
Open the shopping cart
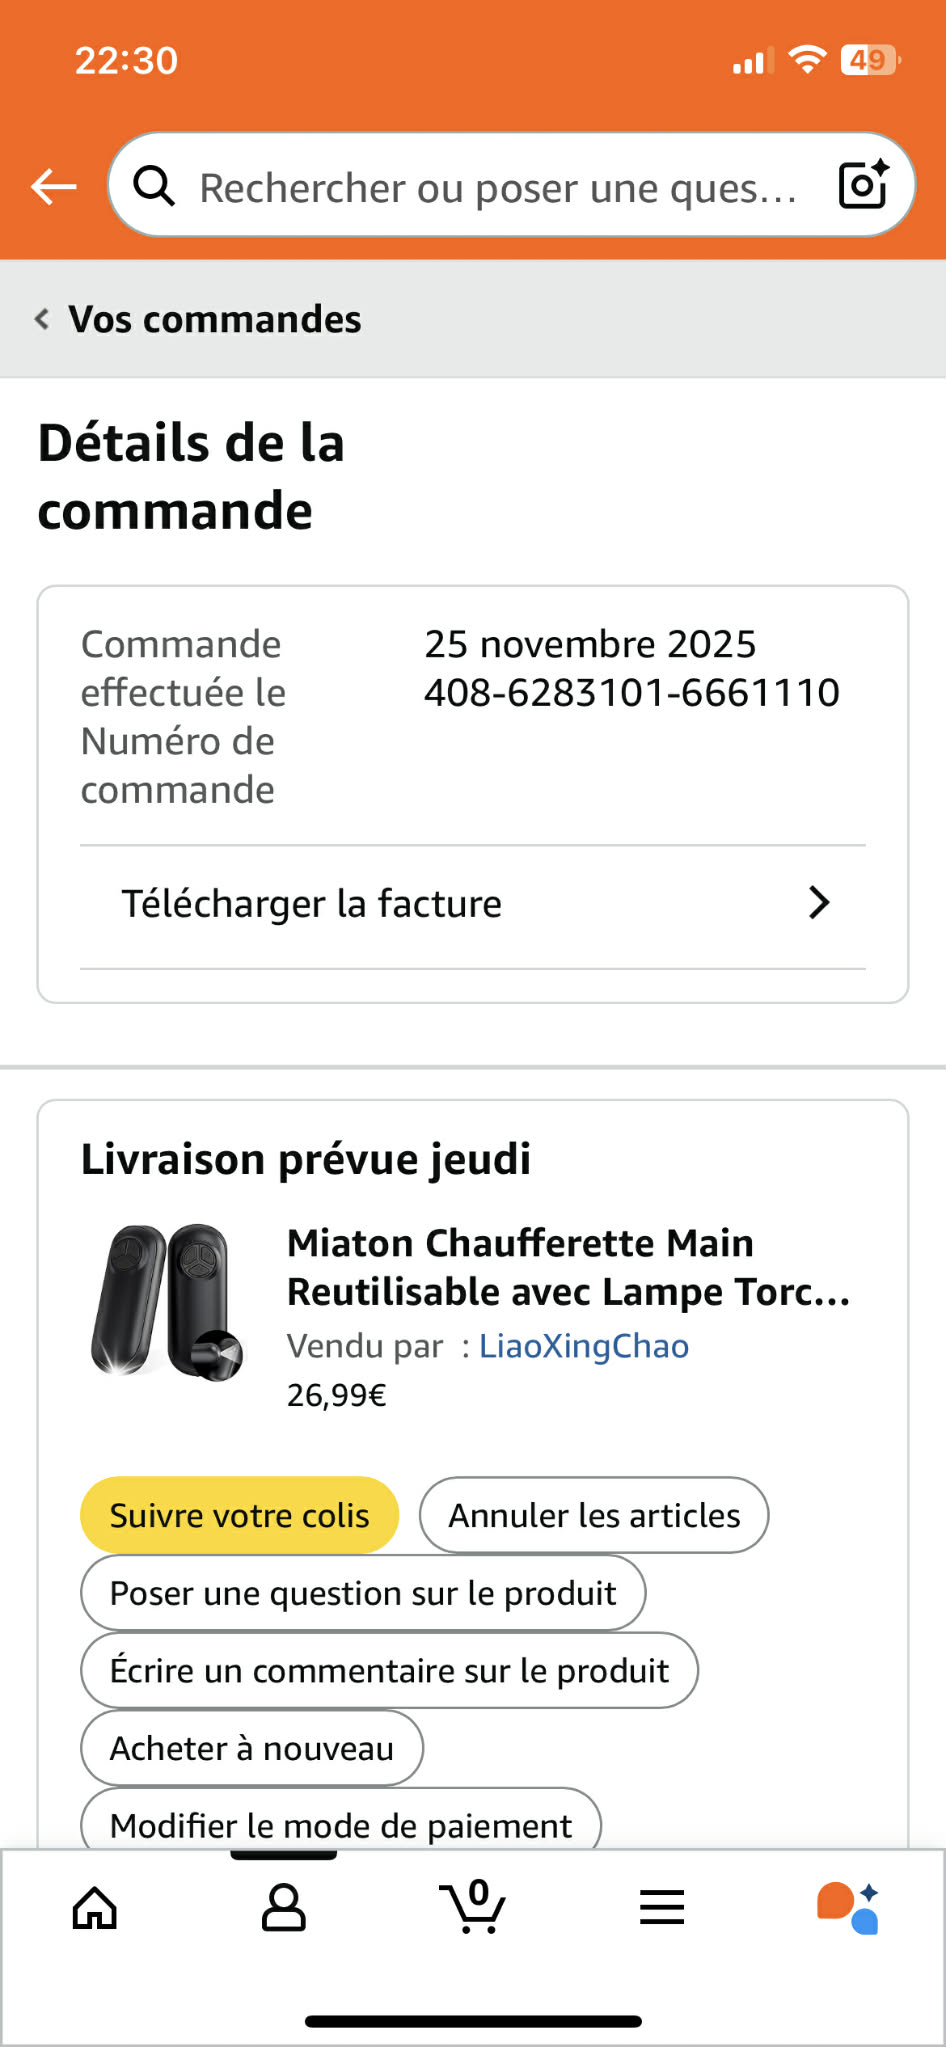(x=473, y=1907)
